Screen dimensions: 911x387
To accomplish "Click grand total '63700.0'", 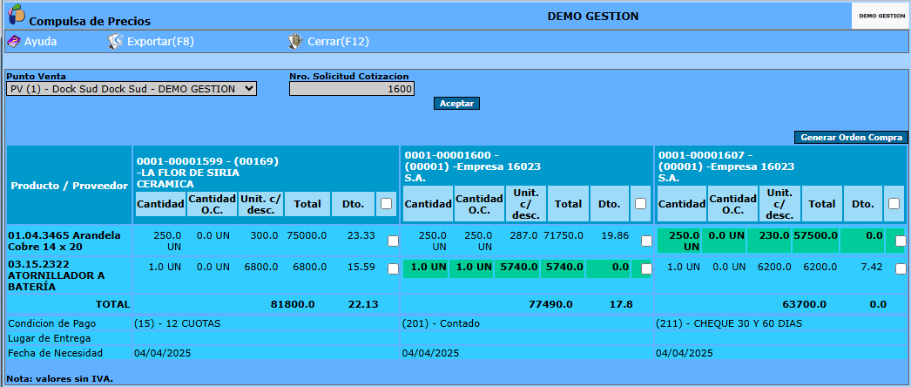I will pos(804,304).
